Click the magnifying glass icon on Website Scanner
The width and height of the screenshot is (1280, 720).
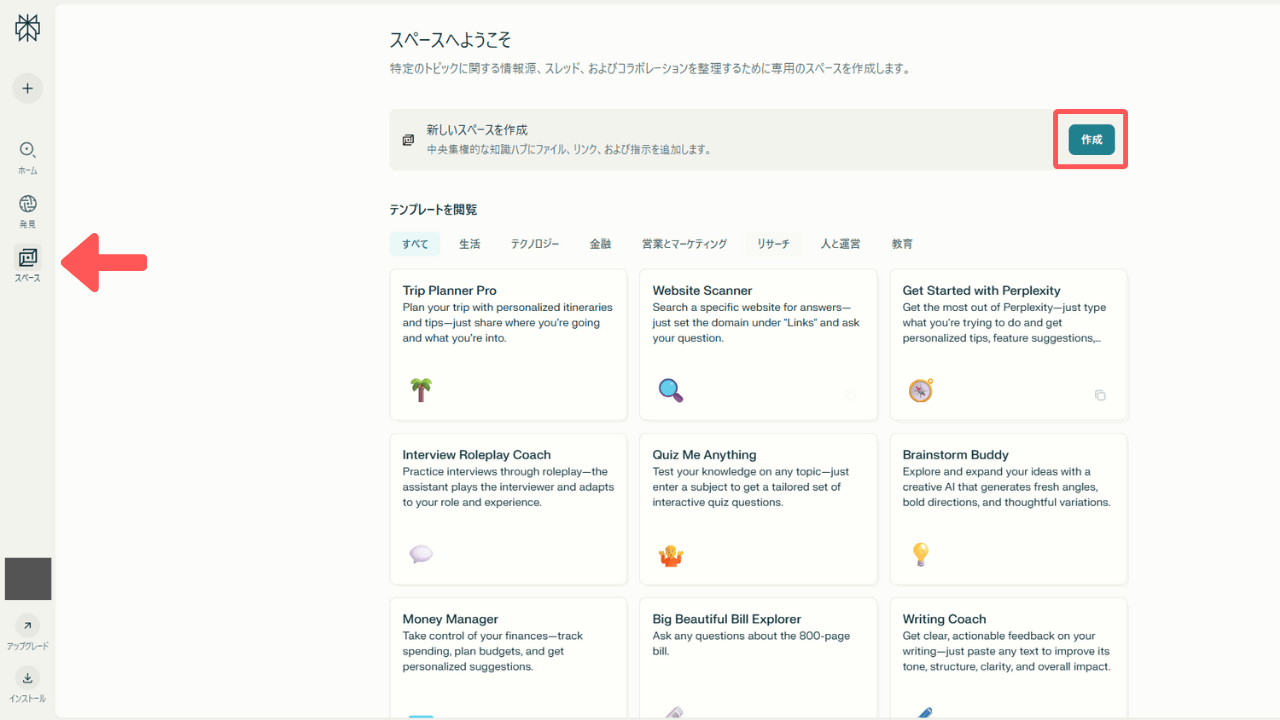click(671, 390)
